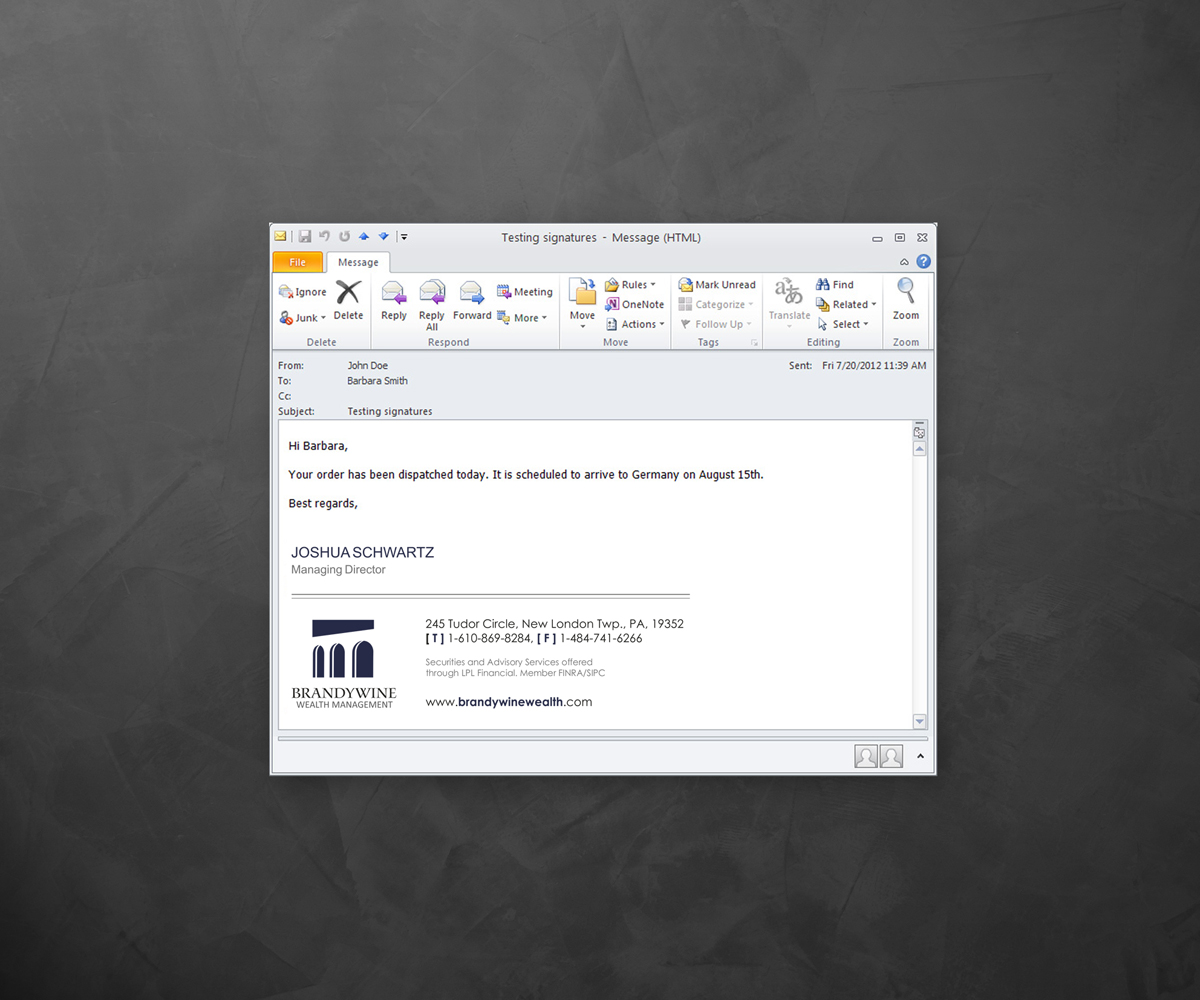Click Save in the Quick Access Toolbar
This screenshot has width=1200, height=1000.
click(305, 237)
